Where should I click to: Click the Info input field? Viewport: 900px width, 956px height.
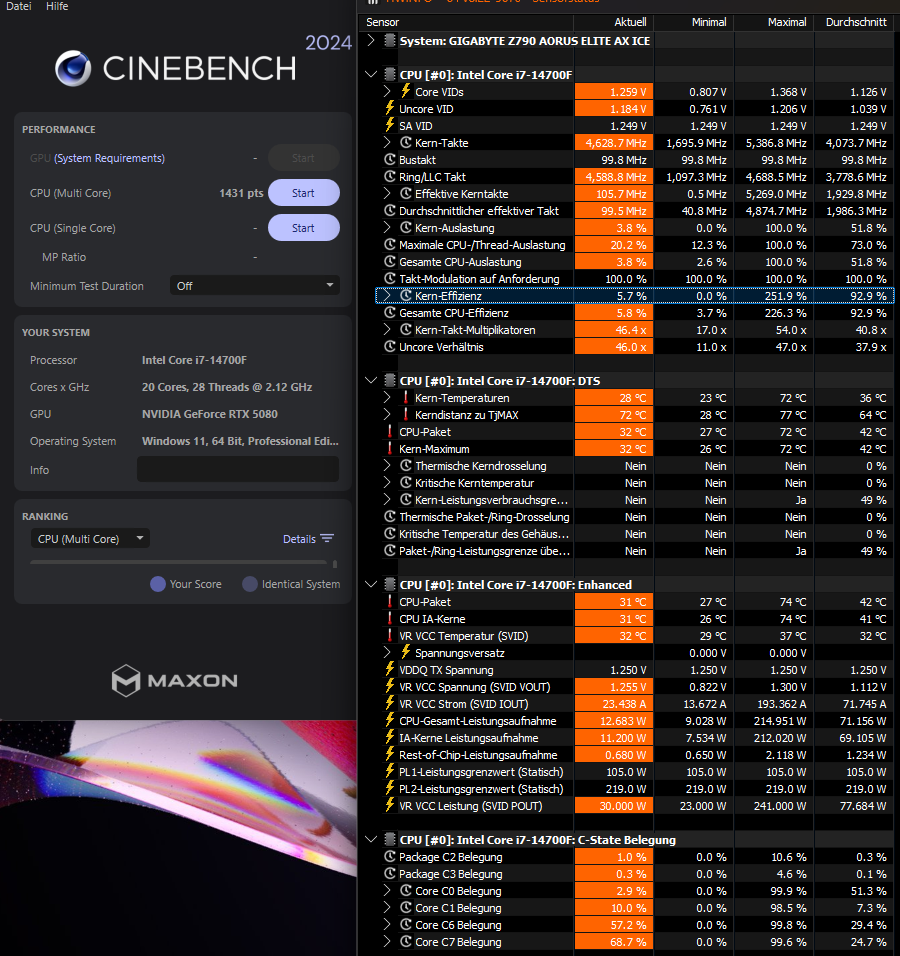238,469
